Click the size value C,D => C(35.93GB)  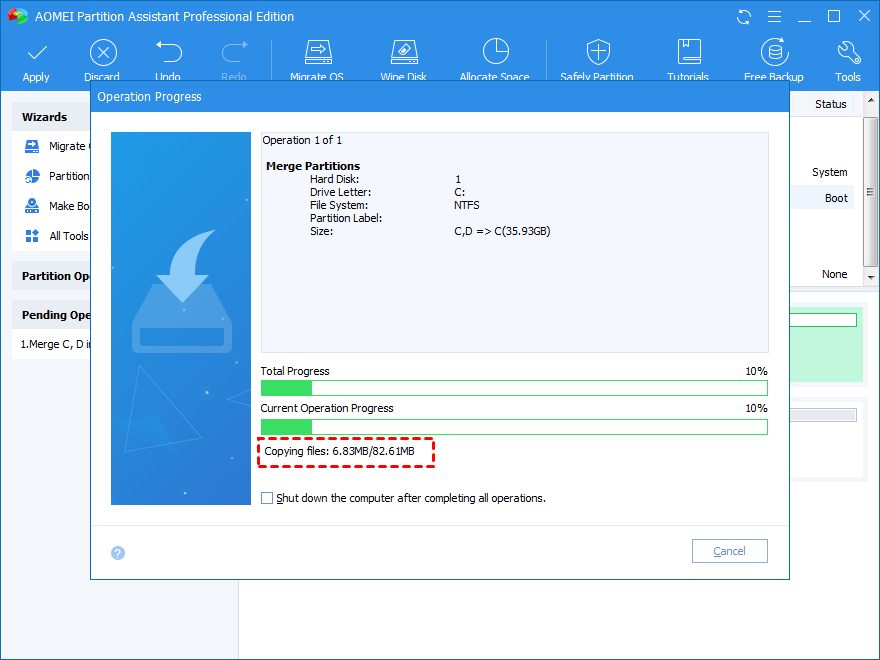pos(502,231)
